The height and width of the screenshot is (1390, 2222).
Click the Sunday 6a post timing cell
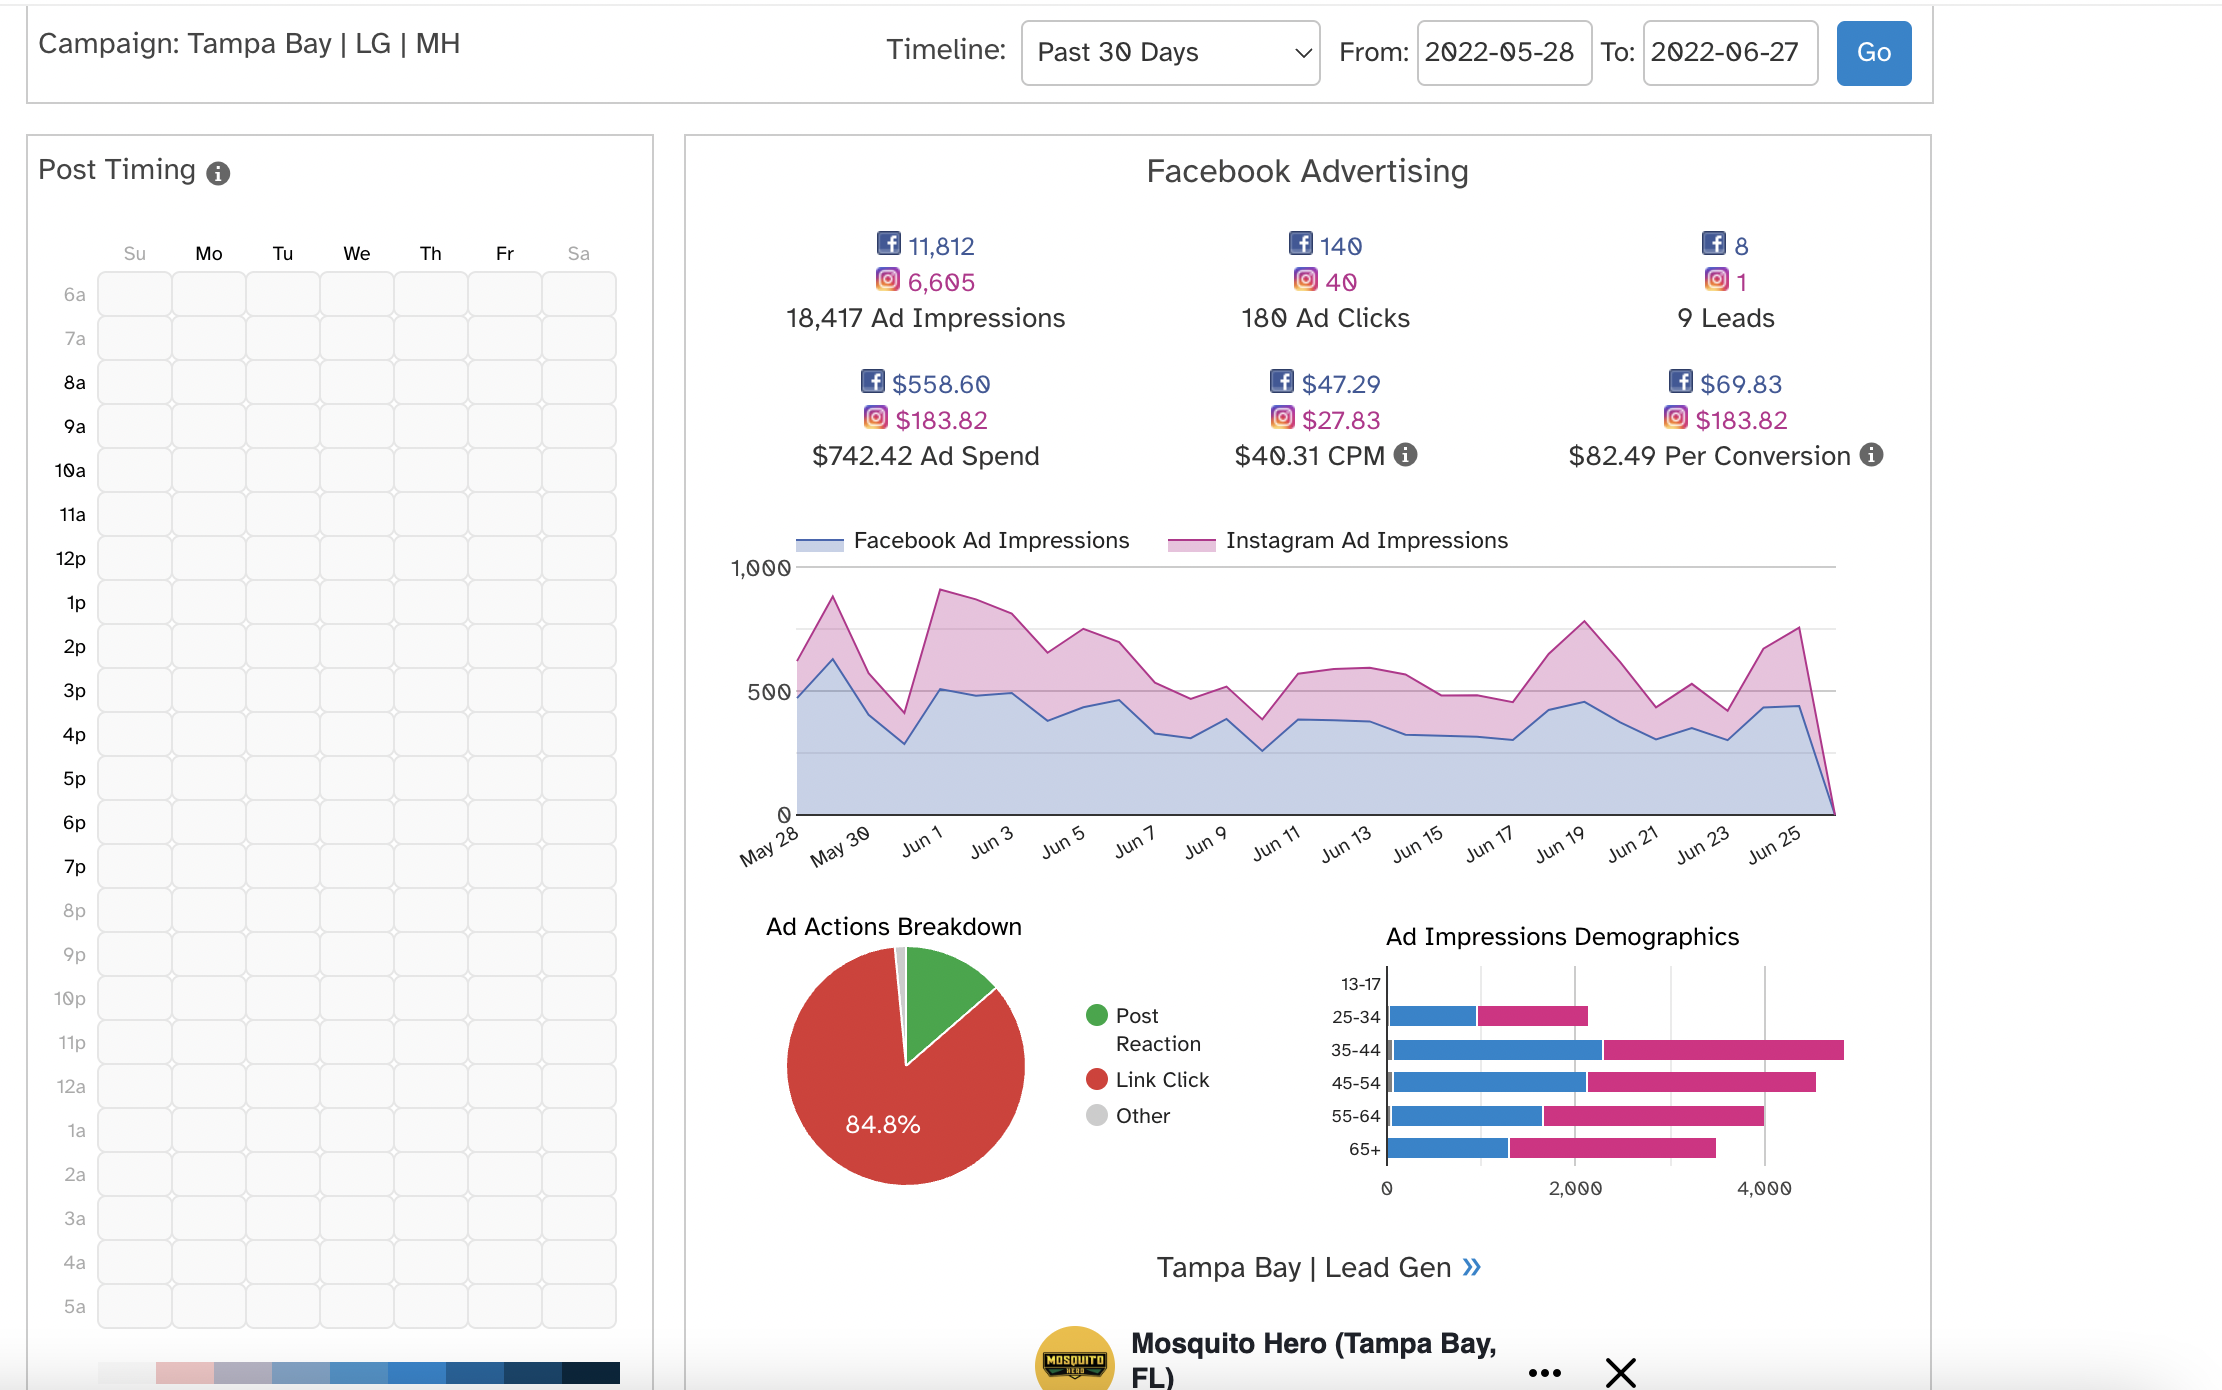pos(135,295)
